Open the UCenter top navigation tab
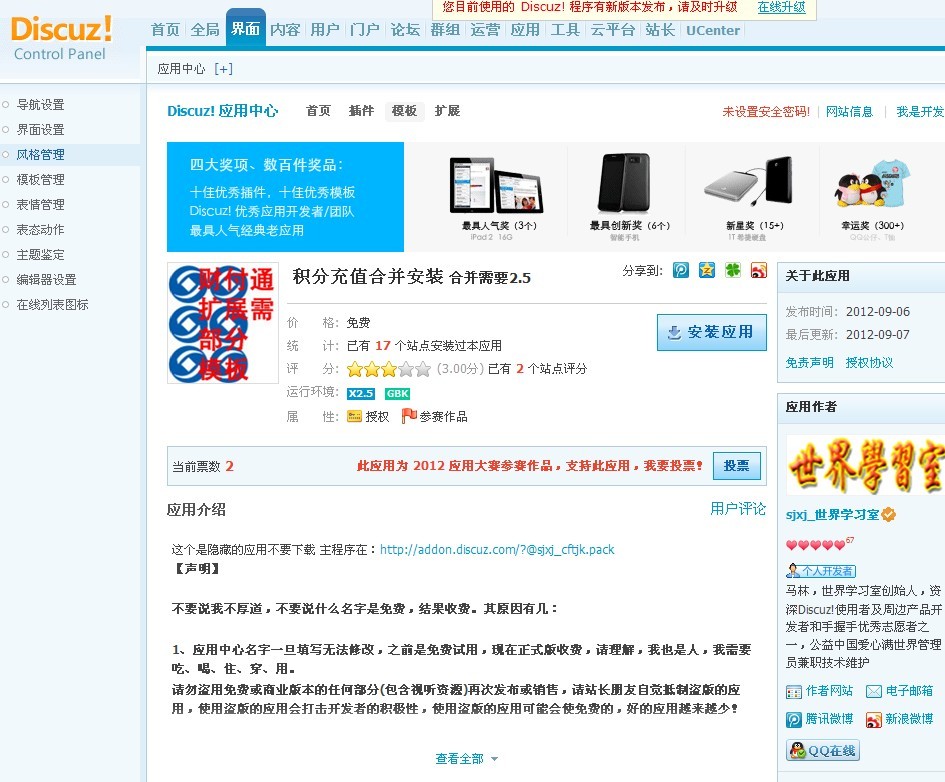 coord(713,30)
